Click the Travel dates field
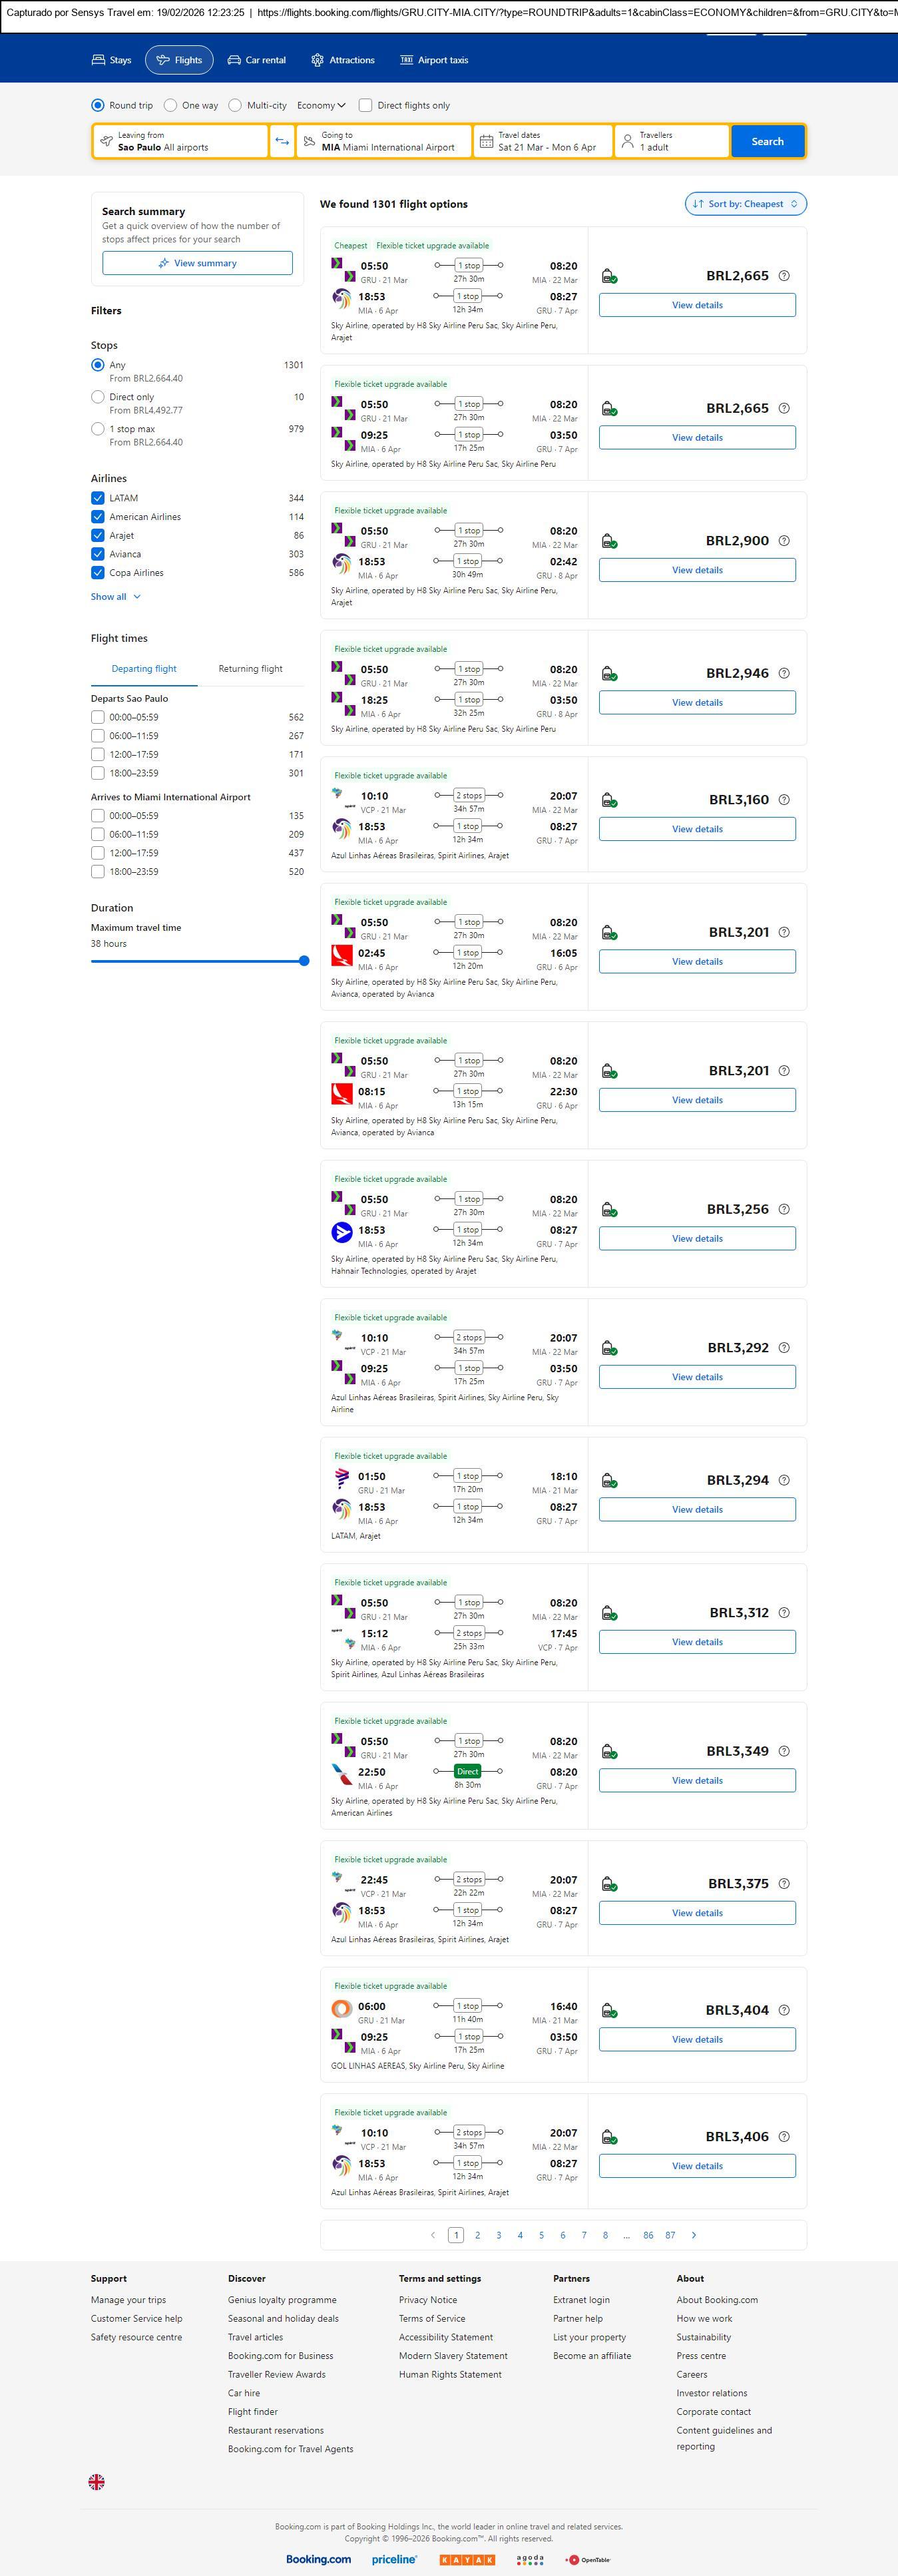The width and height of the screenshot is (898, 2576). click(x=542, y=141)
